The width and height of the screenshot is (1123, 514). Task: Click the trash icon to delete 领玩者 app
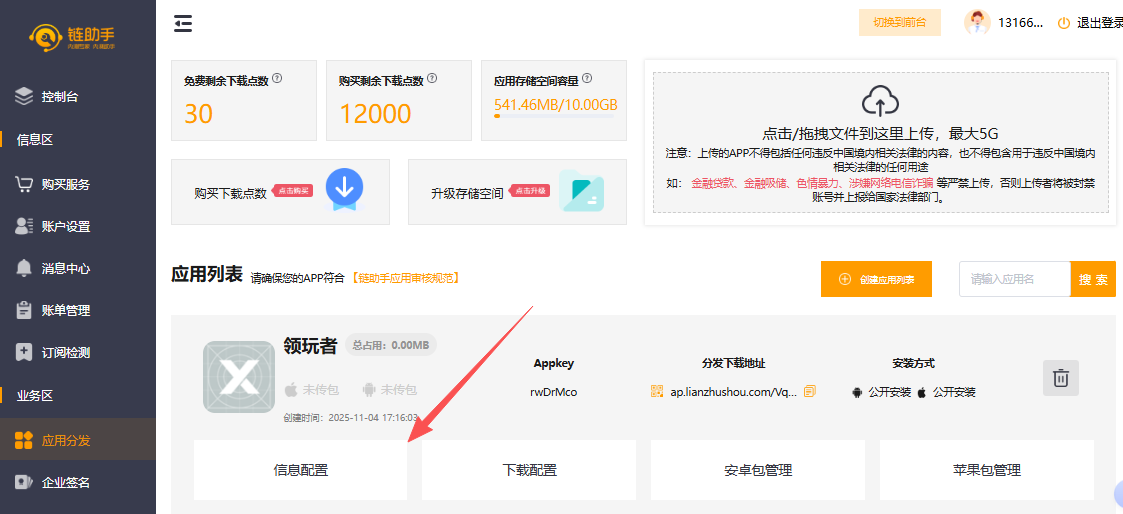click(x=1060, y=378)
